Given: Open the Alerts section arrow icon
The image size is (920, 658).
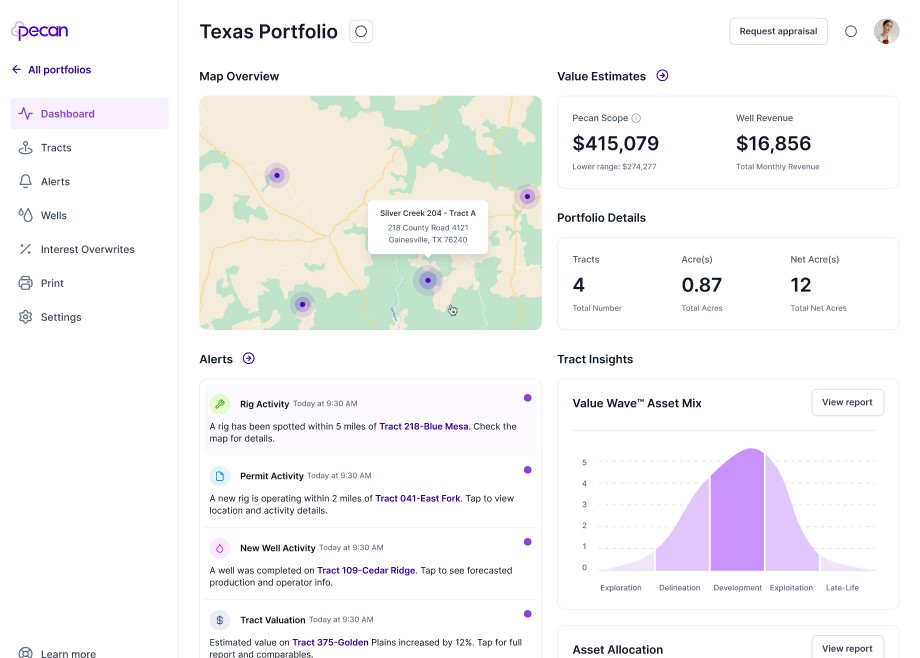Looking at the screenshot, I should click(249, 359).
